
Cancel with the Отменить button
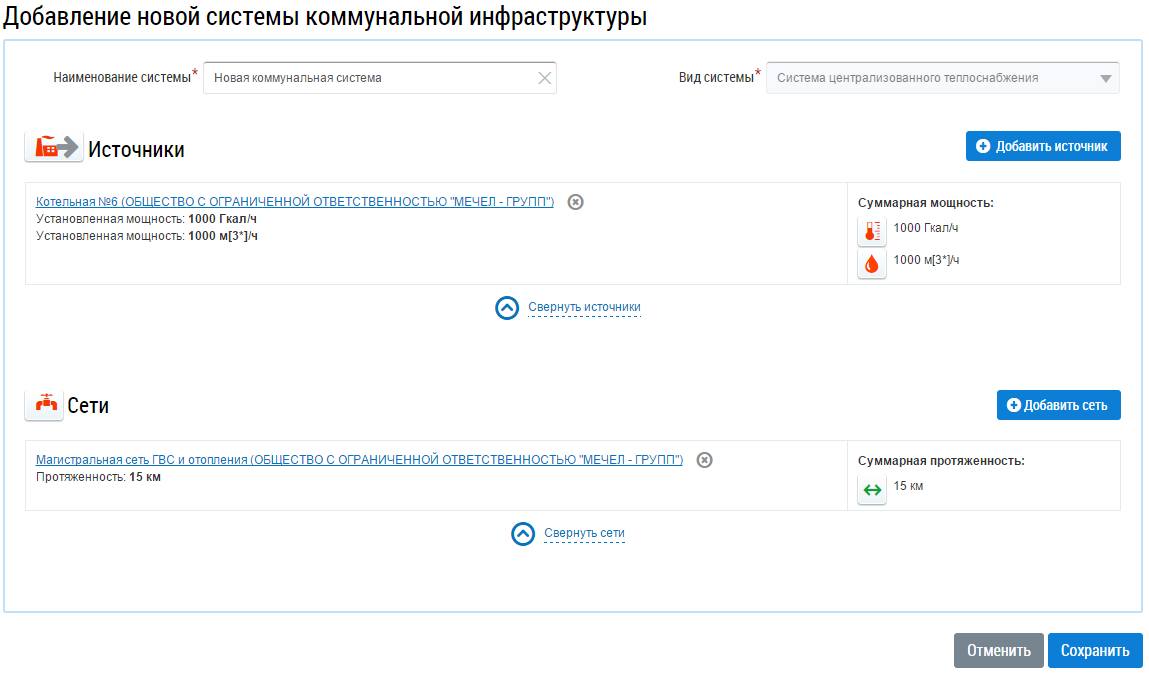[x=998, y=650]
